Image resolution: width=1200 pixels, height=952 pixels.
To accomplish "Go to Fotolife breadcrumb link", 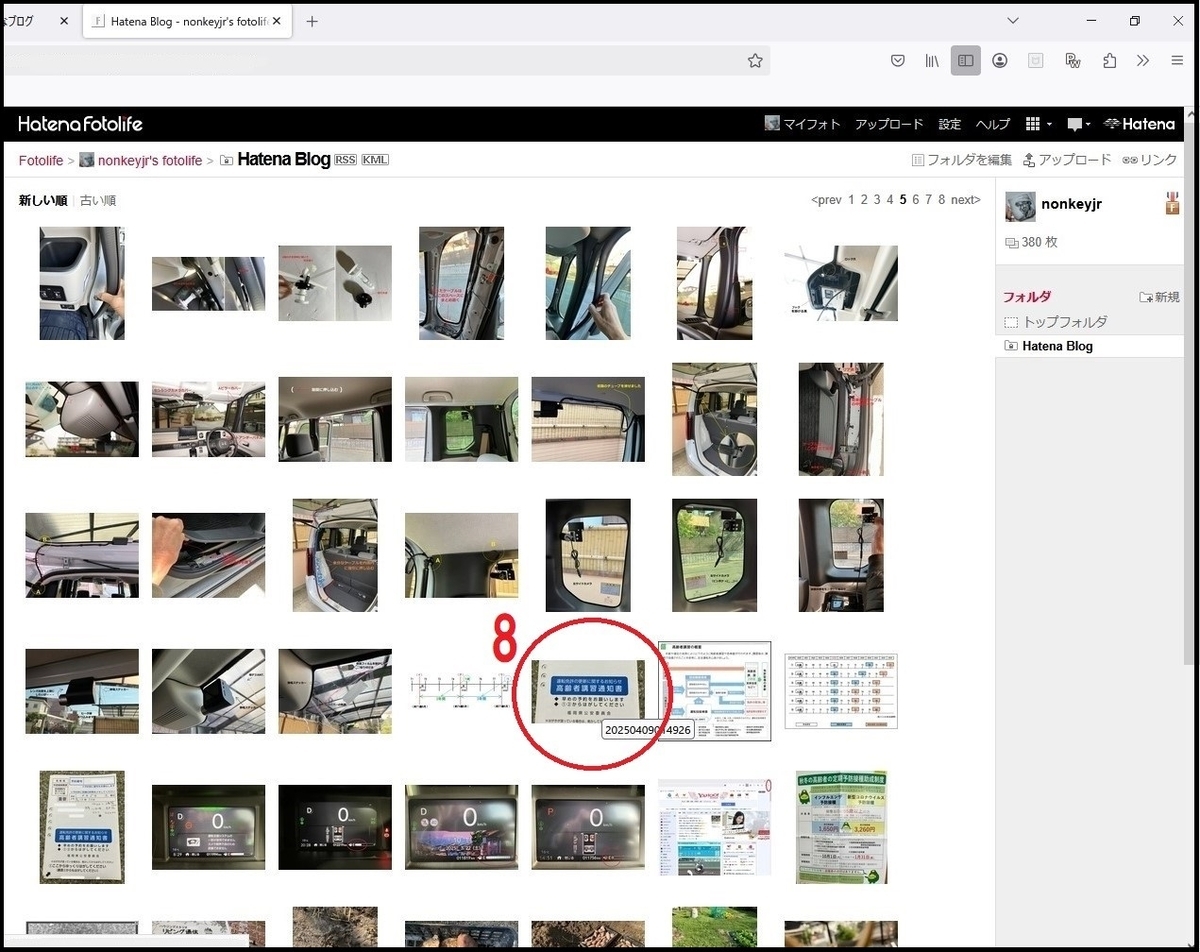I will point(40,160).
